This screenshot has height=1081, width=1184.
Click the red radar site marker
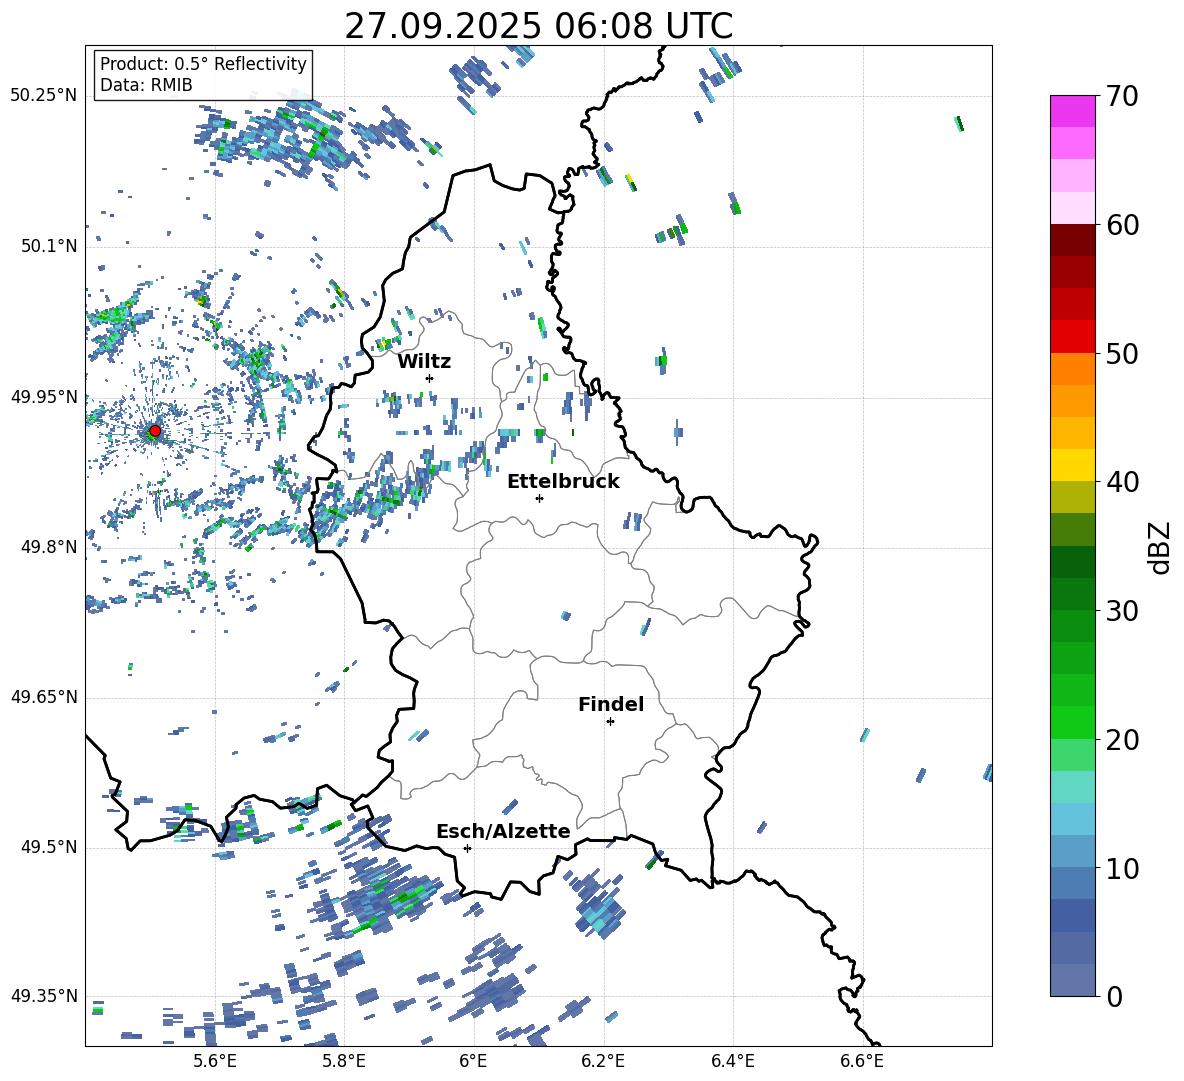click(155, 431)
